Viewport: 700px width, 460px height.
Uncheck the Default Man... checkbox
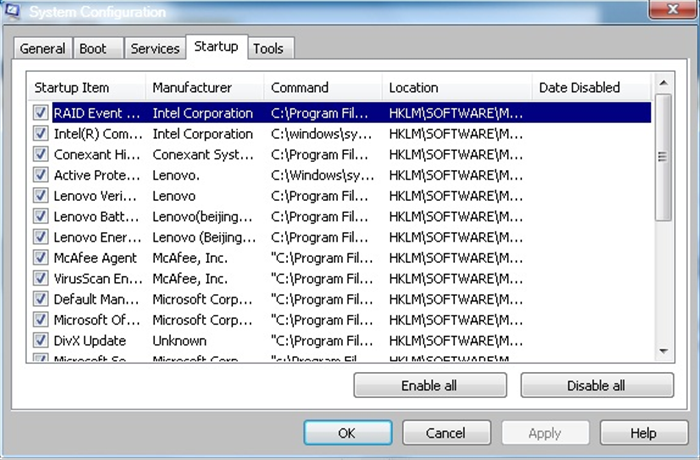[x=41, y=299]
